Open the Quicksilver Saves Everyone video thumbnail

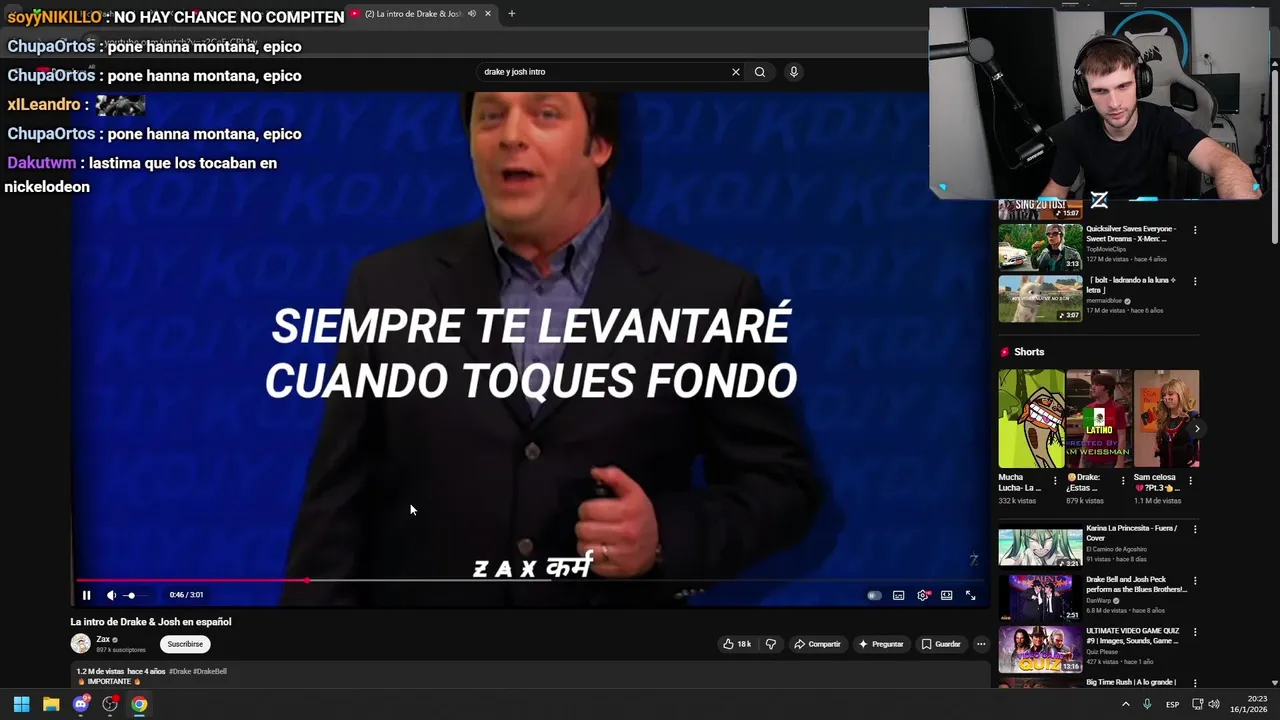tap(1040, 247)
